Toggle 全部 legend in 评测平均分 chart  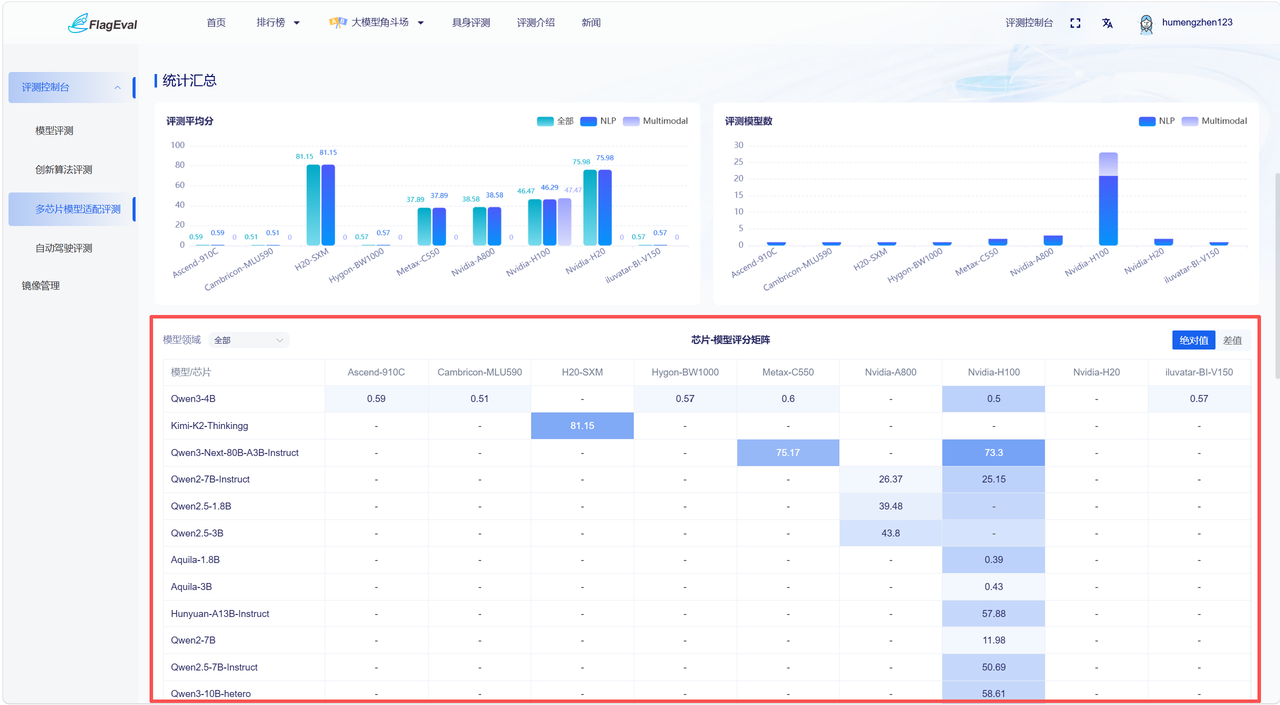coord(555,121)
